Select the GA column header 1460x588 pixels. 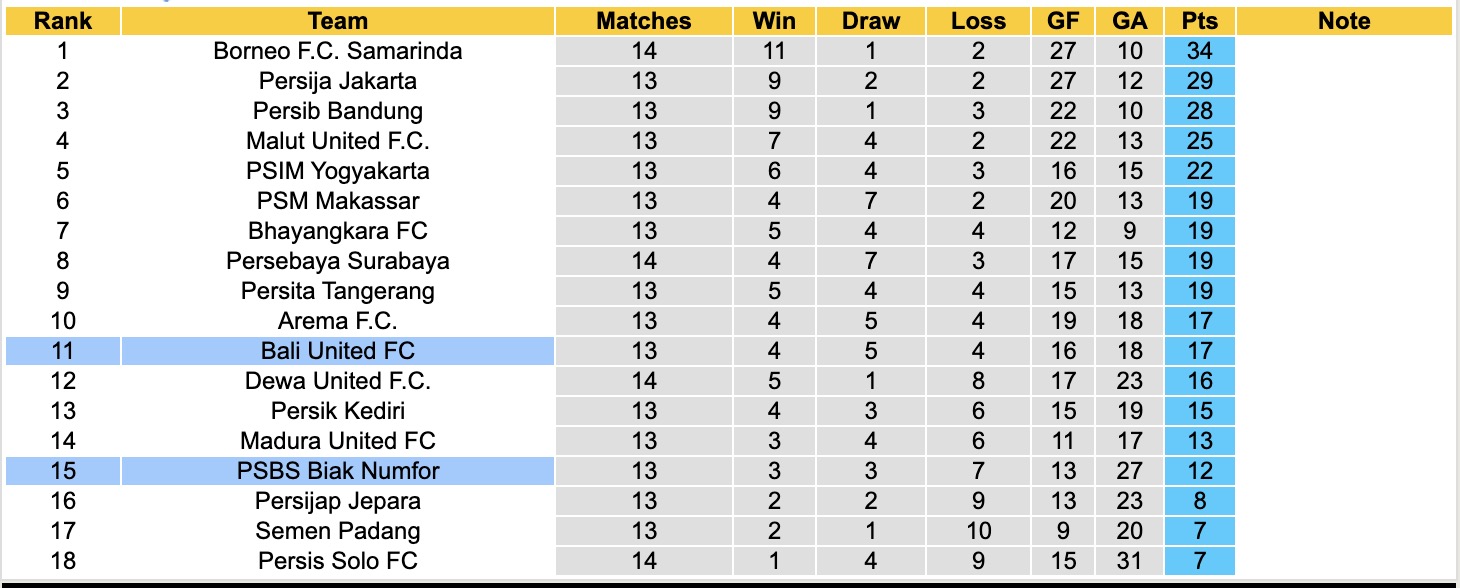1128,21
